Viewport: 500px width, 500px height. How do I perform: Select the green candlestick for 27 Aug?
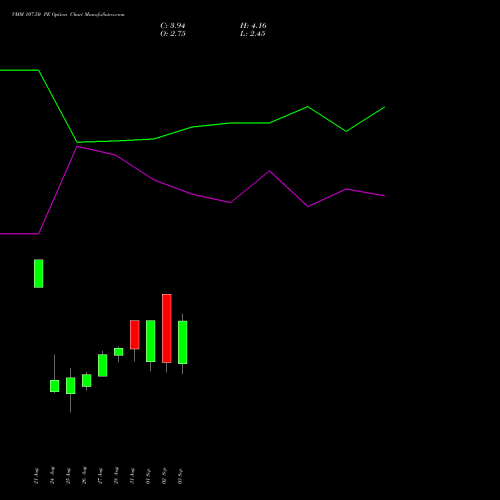coord(103,365)
